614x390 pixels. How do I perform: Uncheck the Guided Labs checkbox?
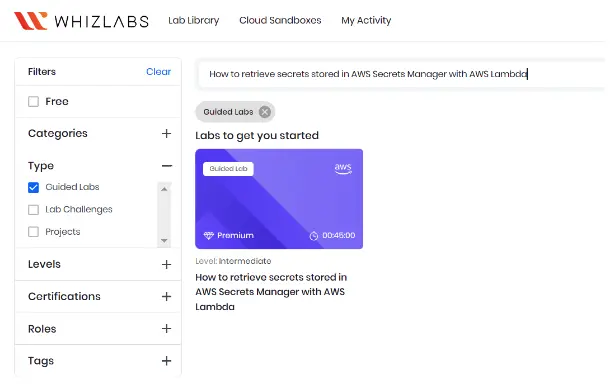[x=34, y=188]
